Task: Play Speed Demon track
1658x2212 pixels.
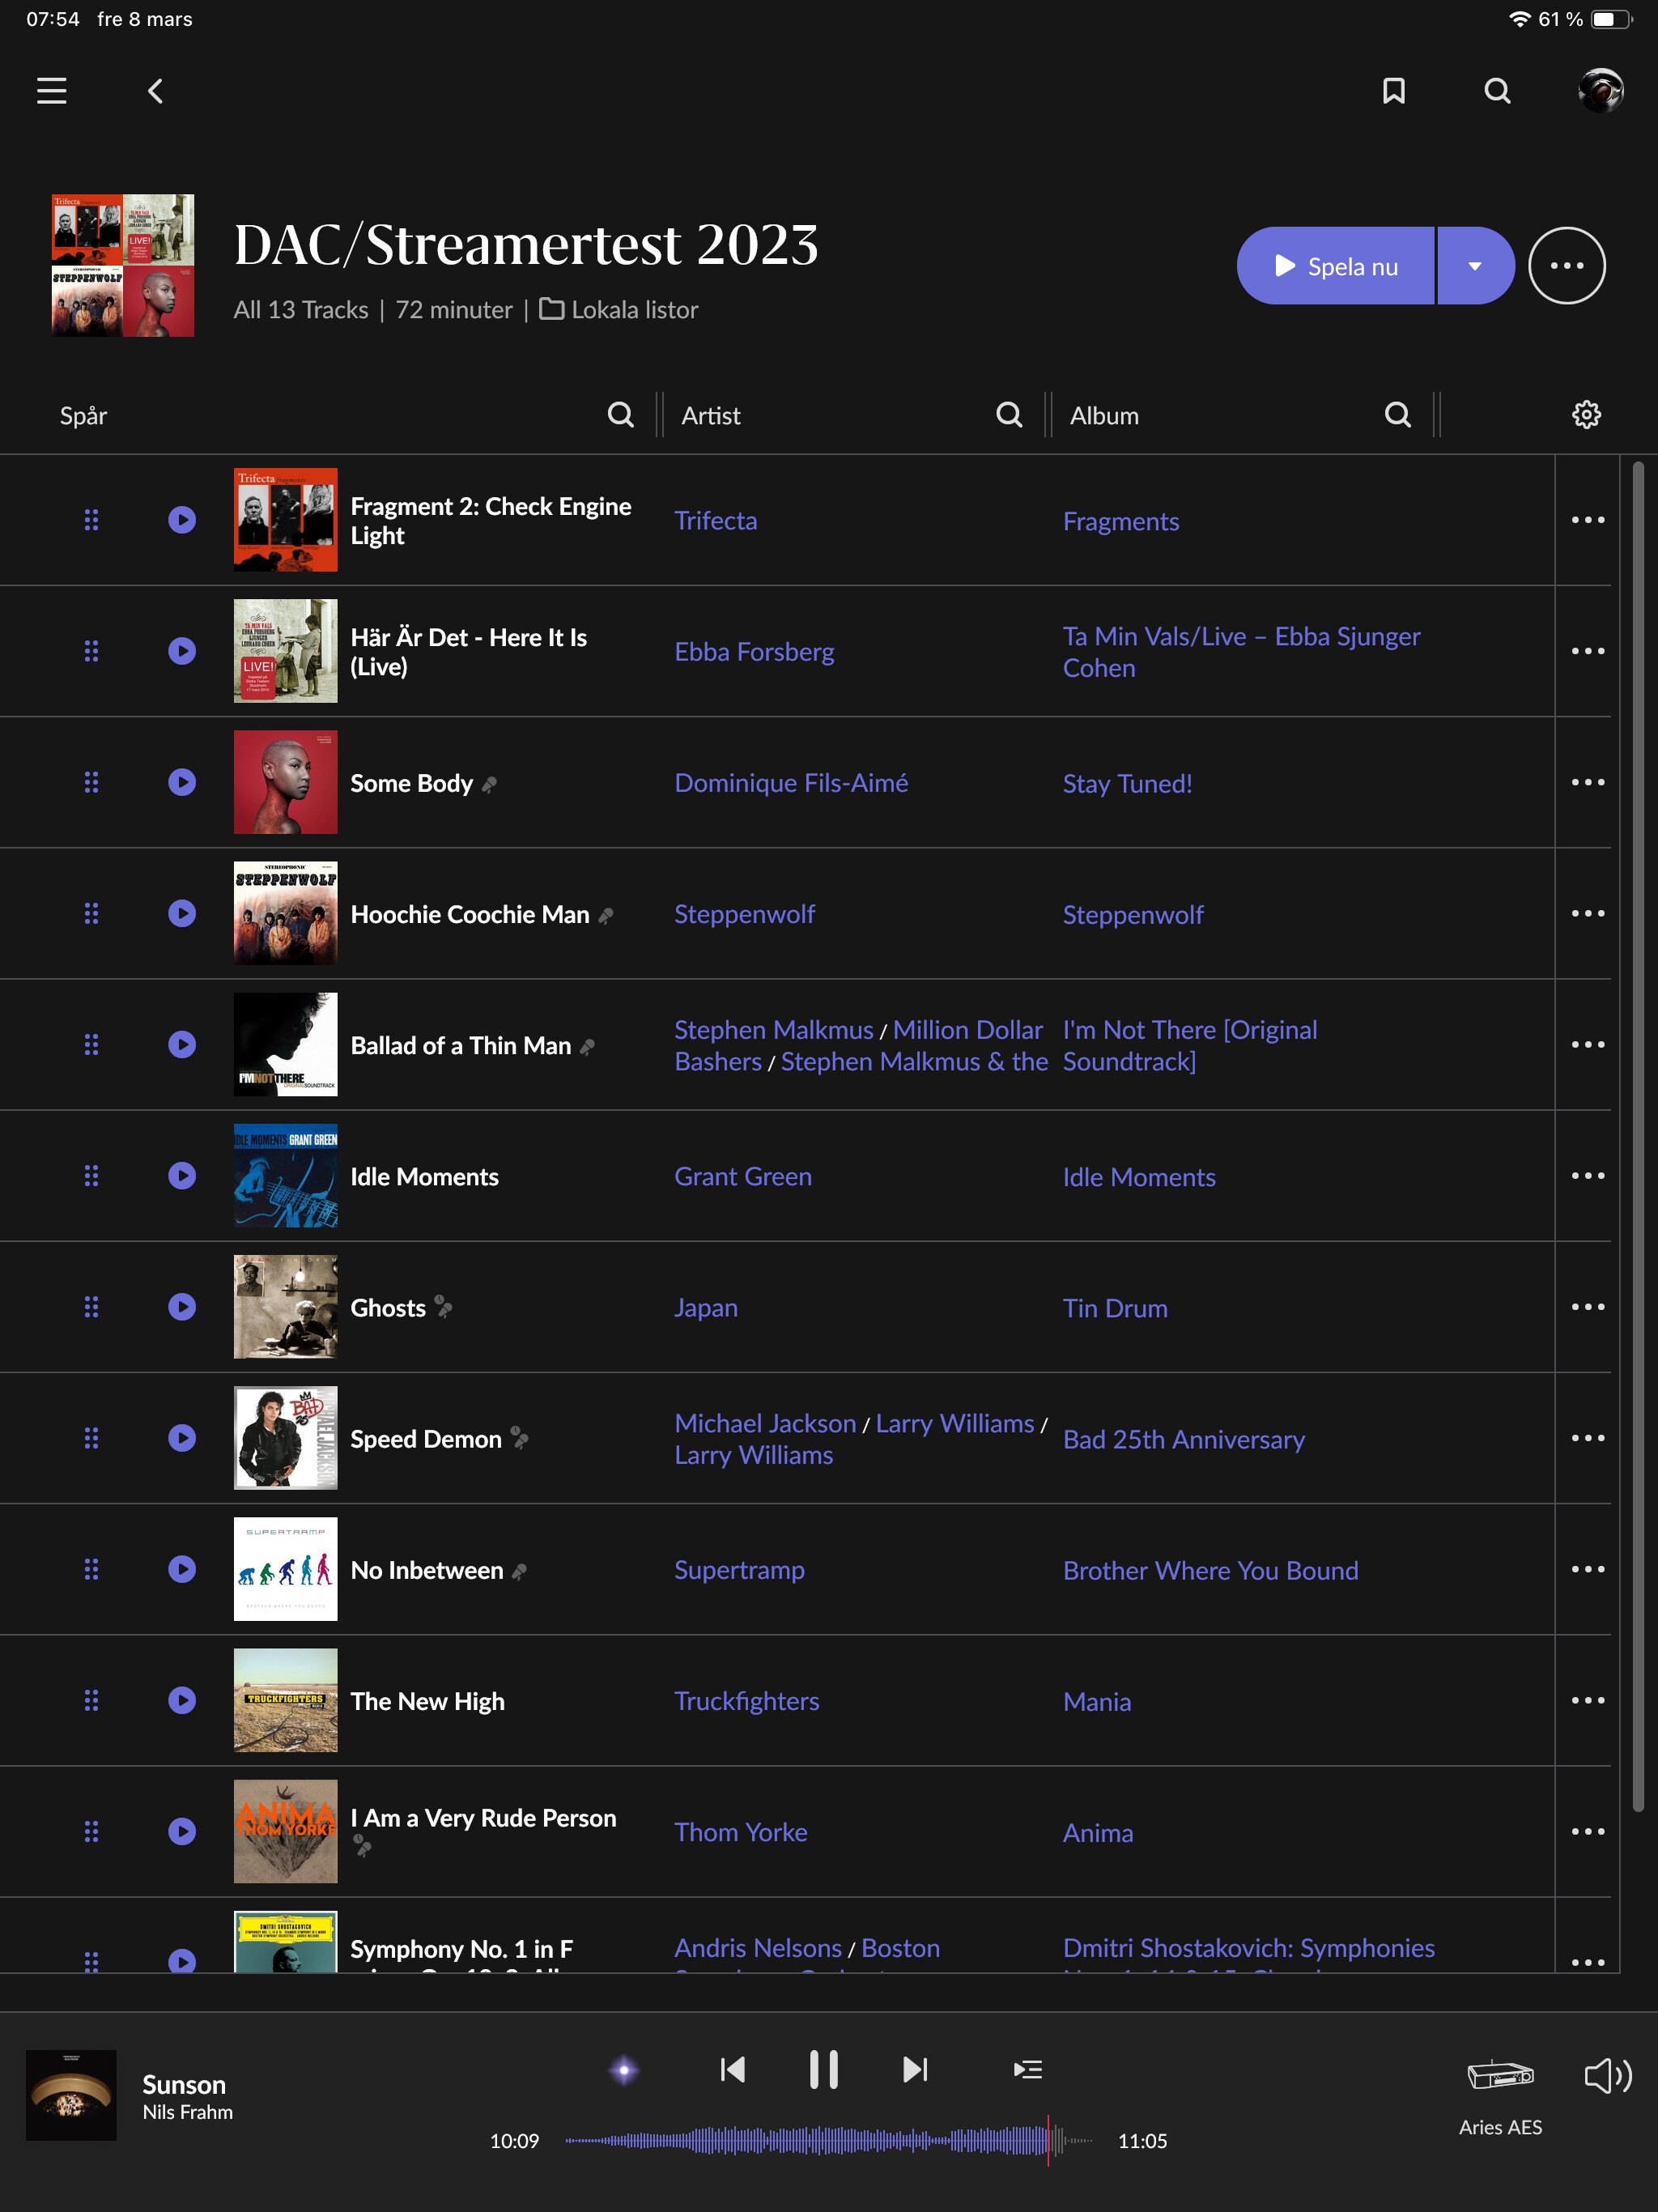Action: (182, 1438)
